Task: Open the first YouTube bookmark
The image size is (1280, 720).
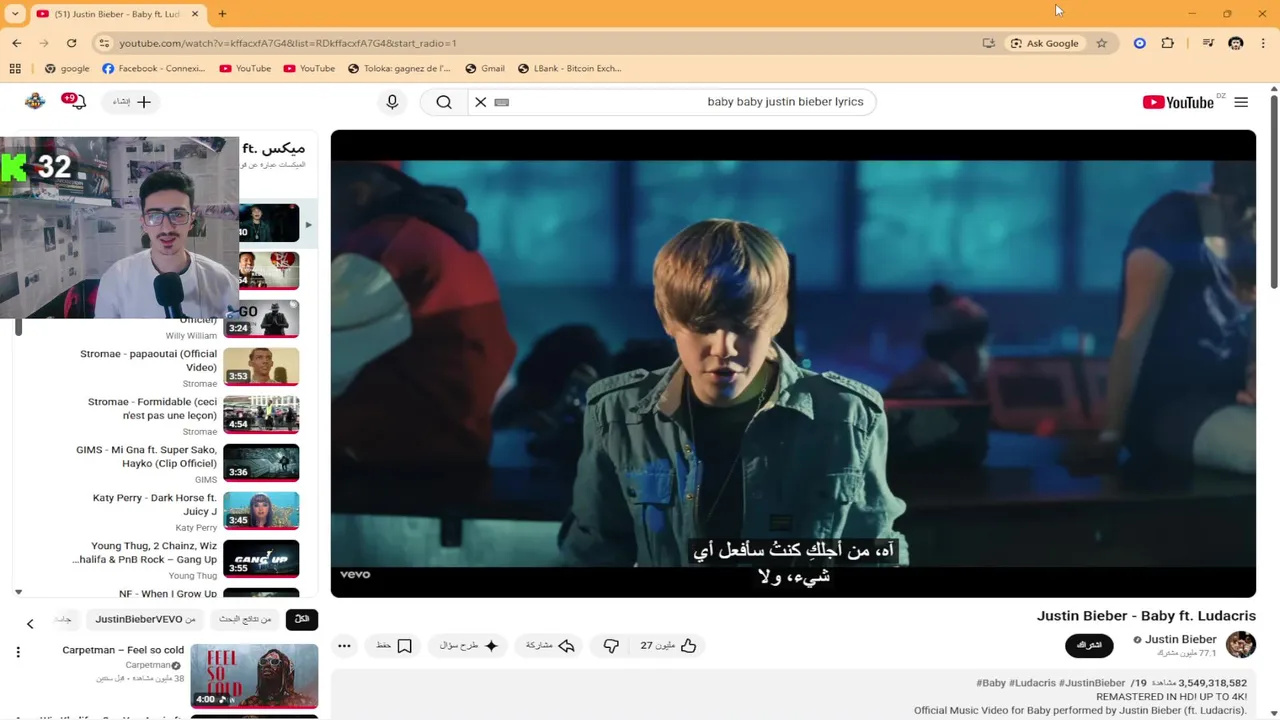Action: [245, 69]
